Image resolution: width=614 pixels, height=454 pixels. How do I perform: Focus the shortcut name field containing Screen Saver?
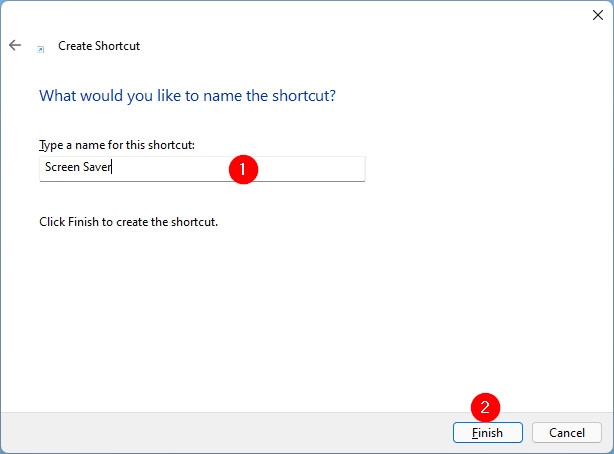click(x=202, y=169)
